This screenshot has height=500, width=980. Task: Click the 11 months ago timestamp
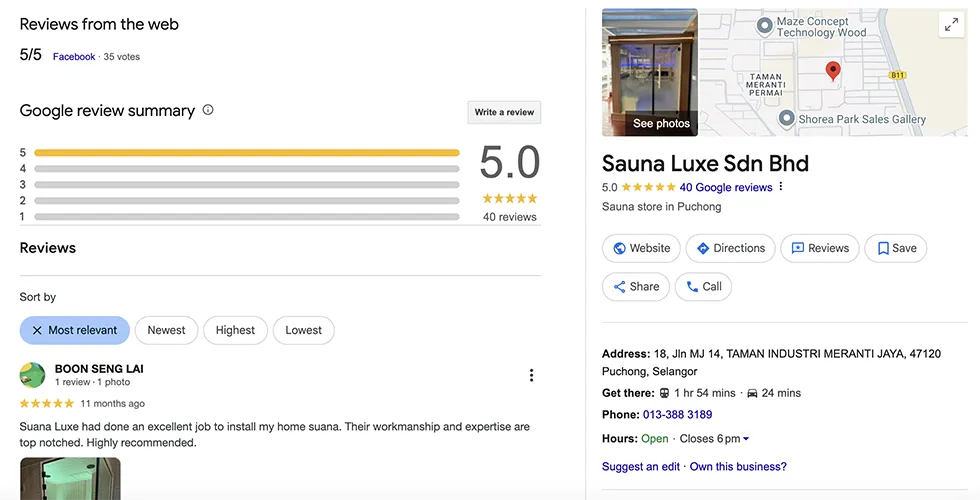point(112,404)
